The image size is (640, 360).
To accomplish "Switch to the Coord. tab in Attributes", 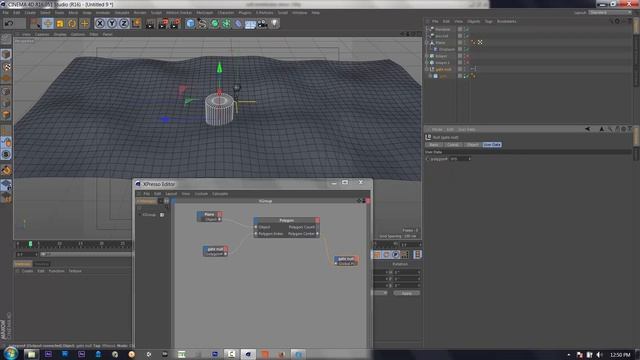I will coord(453,144).
